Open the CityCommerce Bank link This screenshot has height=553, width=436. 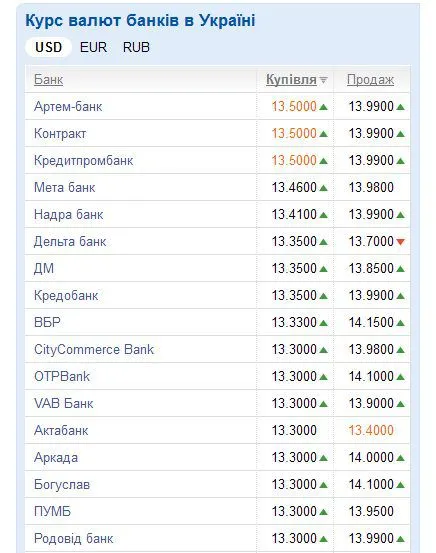click(x=94, y=350)
